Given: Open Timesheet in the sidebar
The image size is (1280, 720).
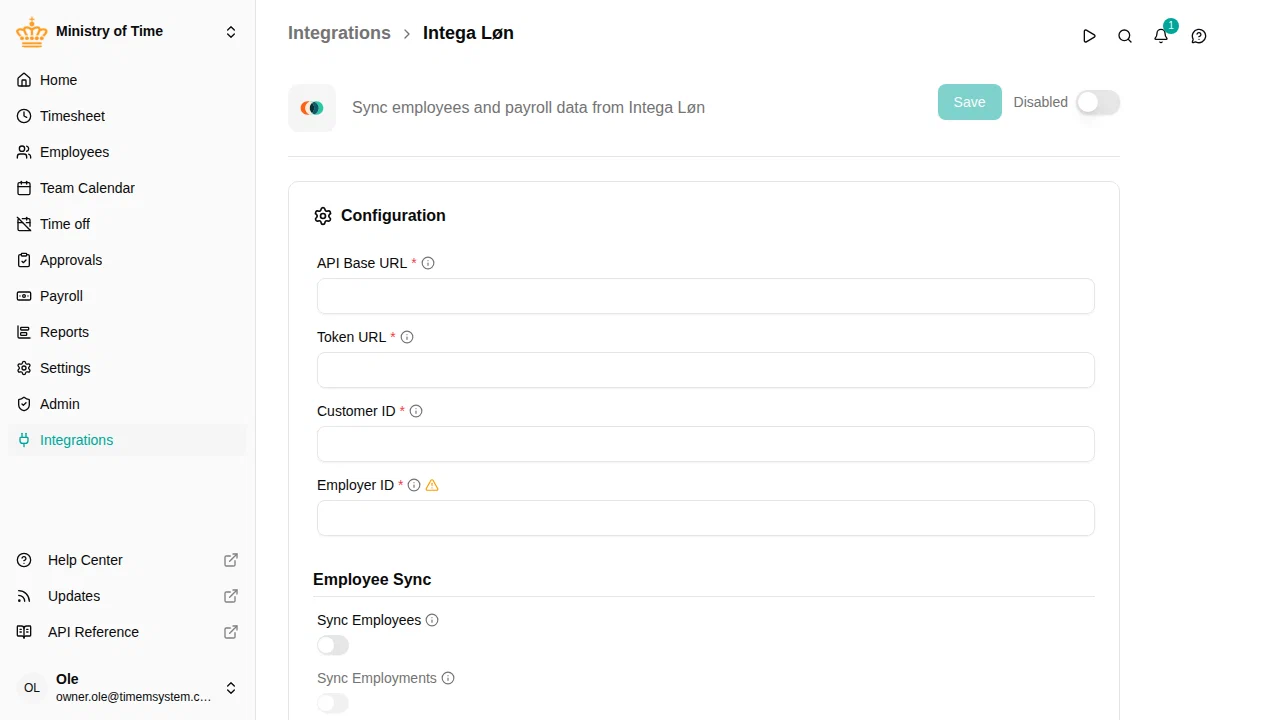Looking at the screenshot, I should pyautogui.click(x=127, y=116).
